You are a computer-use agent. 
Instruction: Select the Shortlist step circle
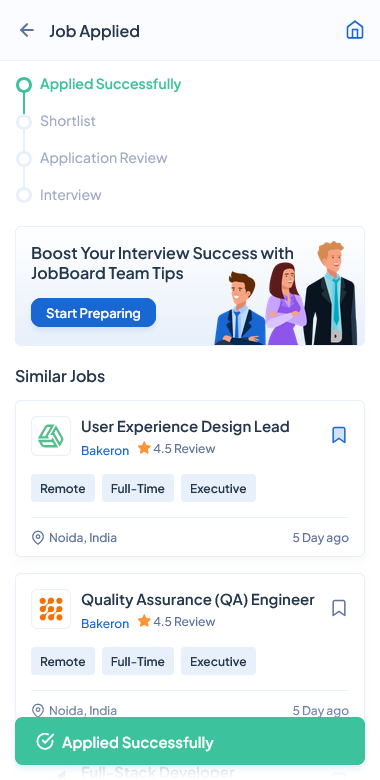[24, 121]
